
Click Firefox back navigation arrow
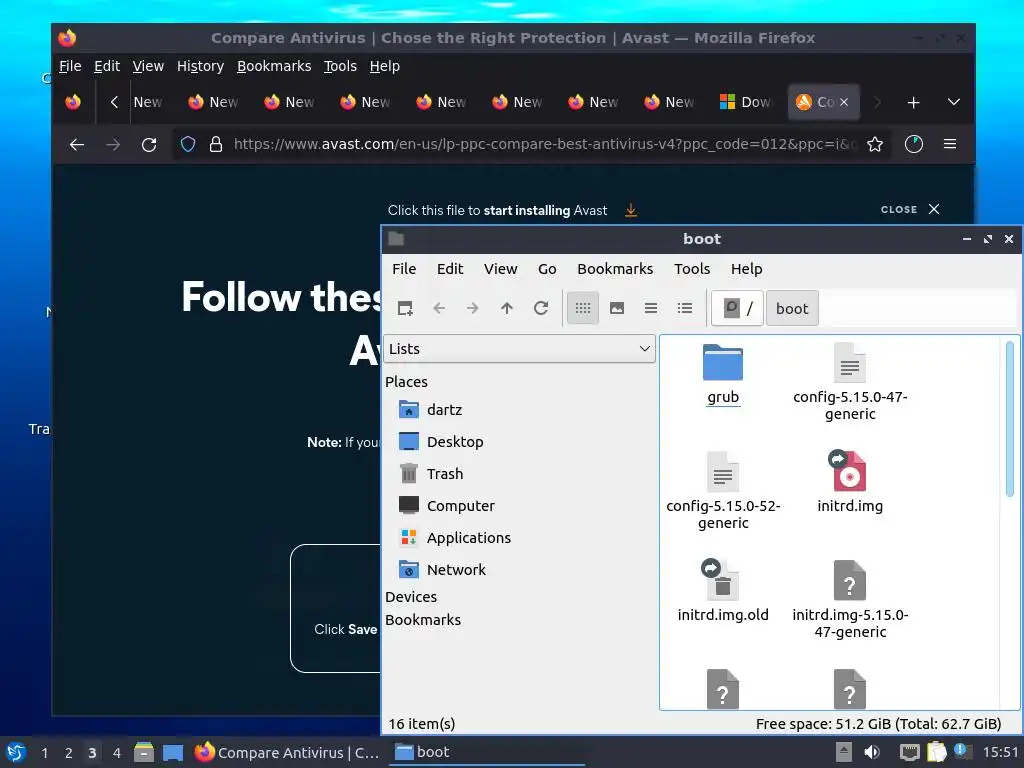click(x=76, y=144)
